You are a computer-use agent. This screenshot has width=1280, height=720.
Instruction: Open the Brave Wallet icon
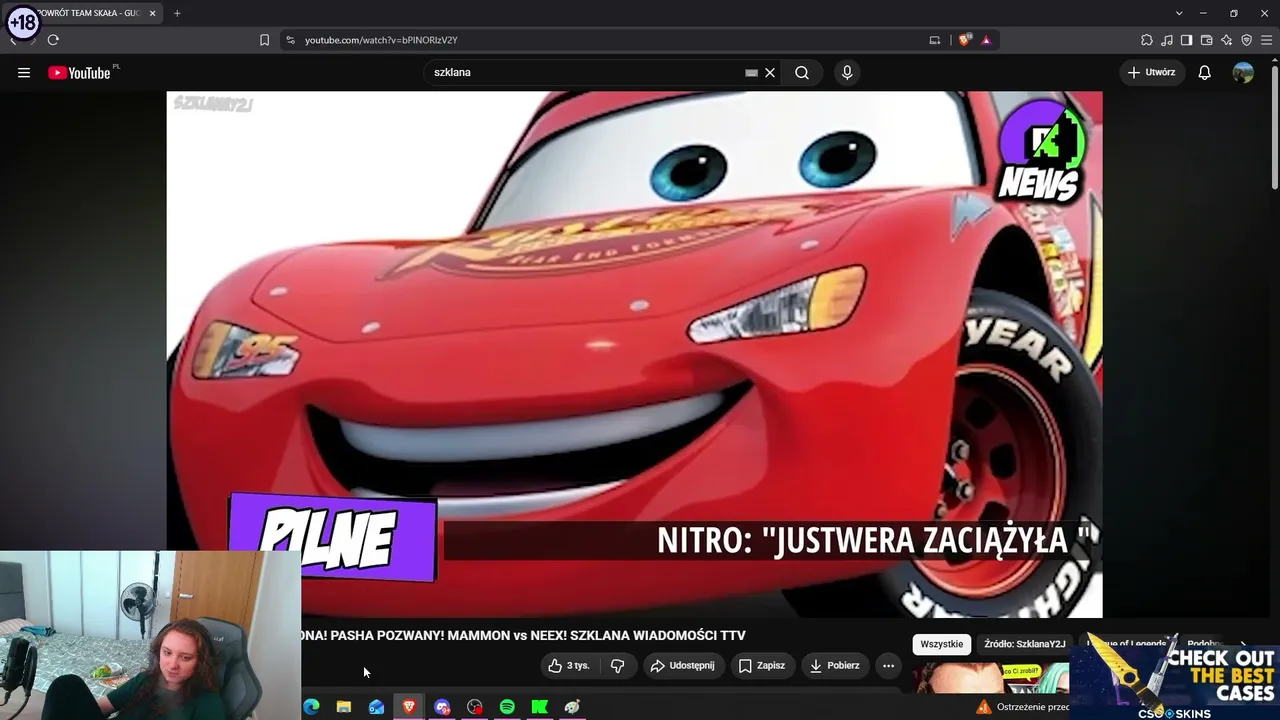[x=1206, y=40]
